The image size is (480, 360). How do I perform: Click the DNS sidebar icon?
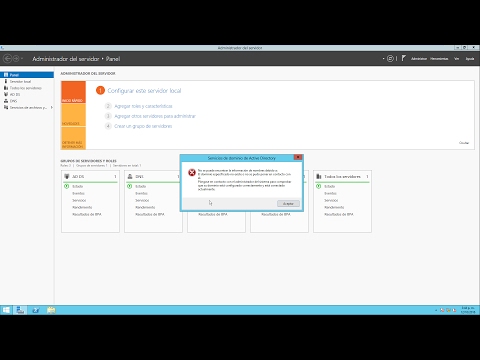[6, 101]
